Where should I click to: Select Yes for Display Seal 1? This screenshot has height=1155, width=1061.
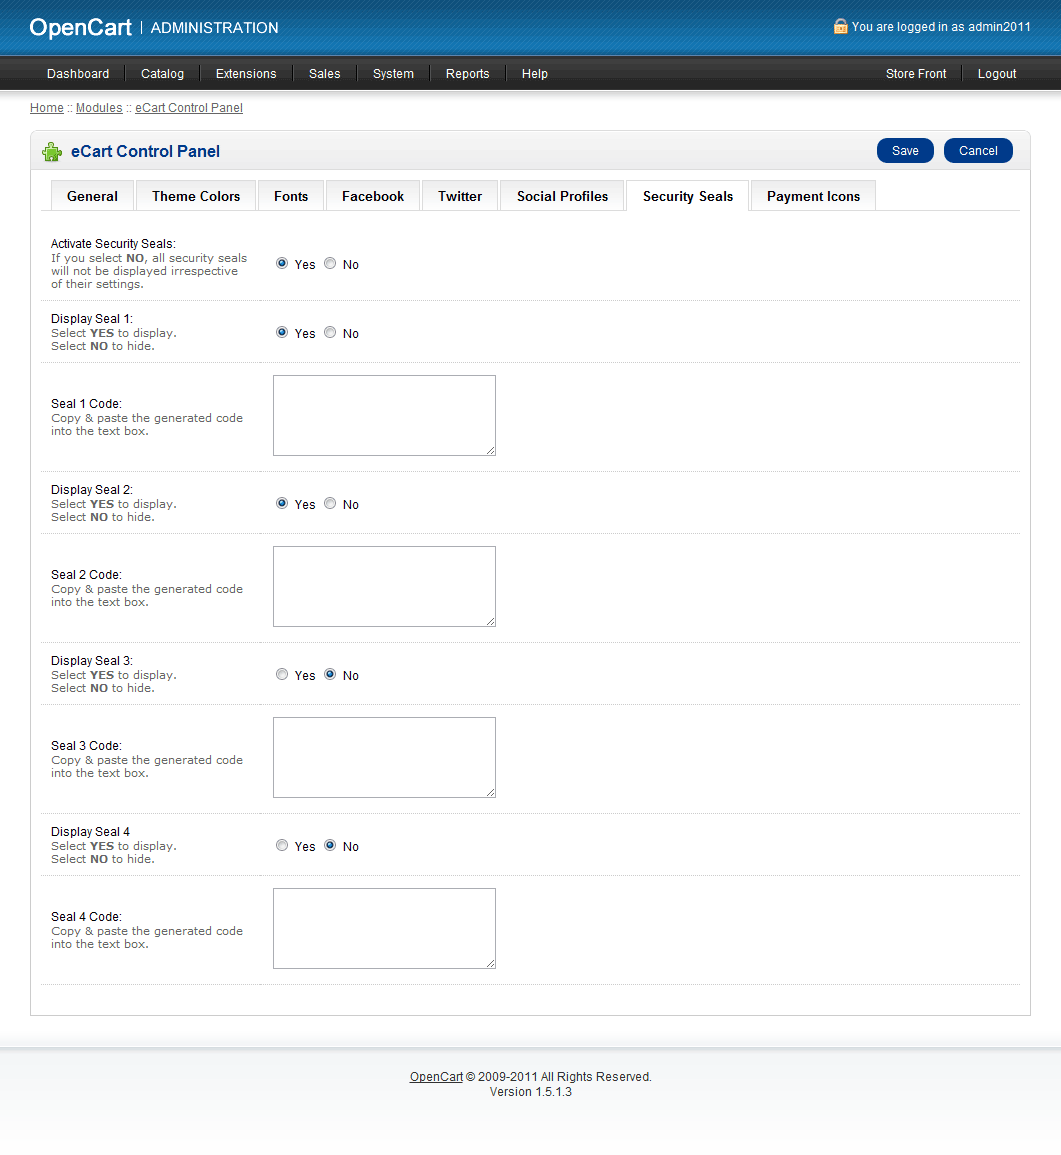point(282,333)
